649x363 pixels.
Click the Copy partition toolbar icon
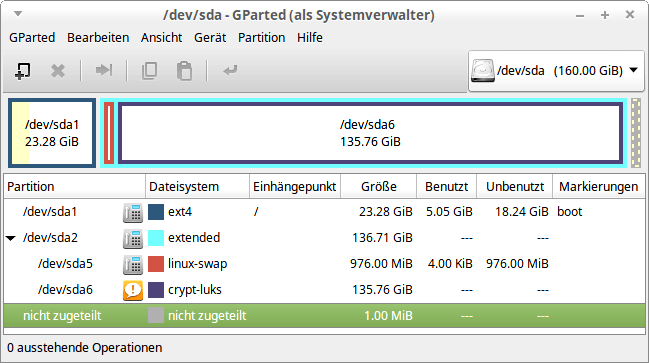click(149, 71)
